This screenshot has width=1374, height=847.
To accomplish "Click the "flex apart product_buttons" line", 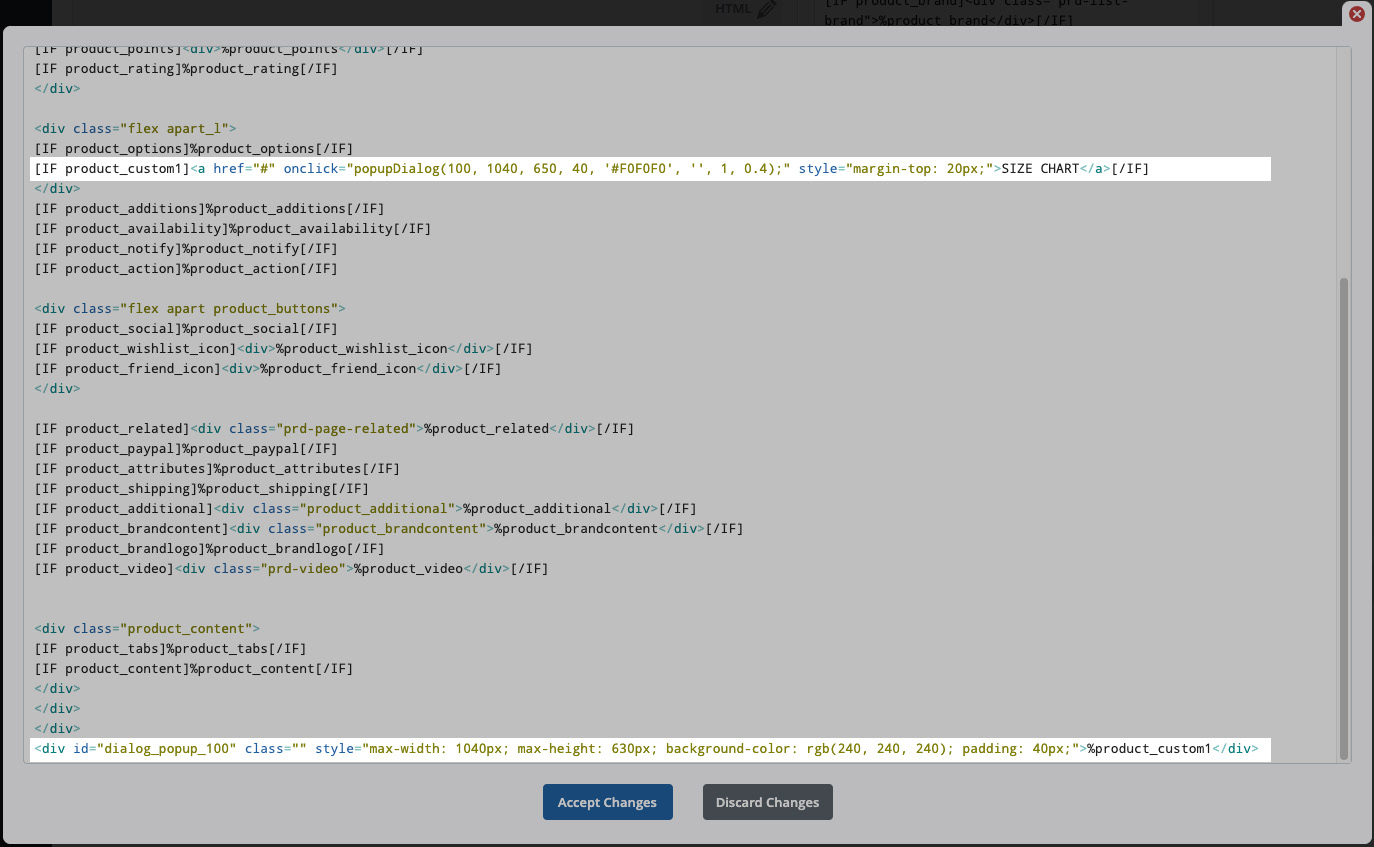I will pos(190,309).
